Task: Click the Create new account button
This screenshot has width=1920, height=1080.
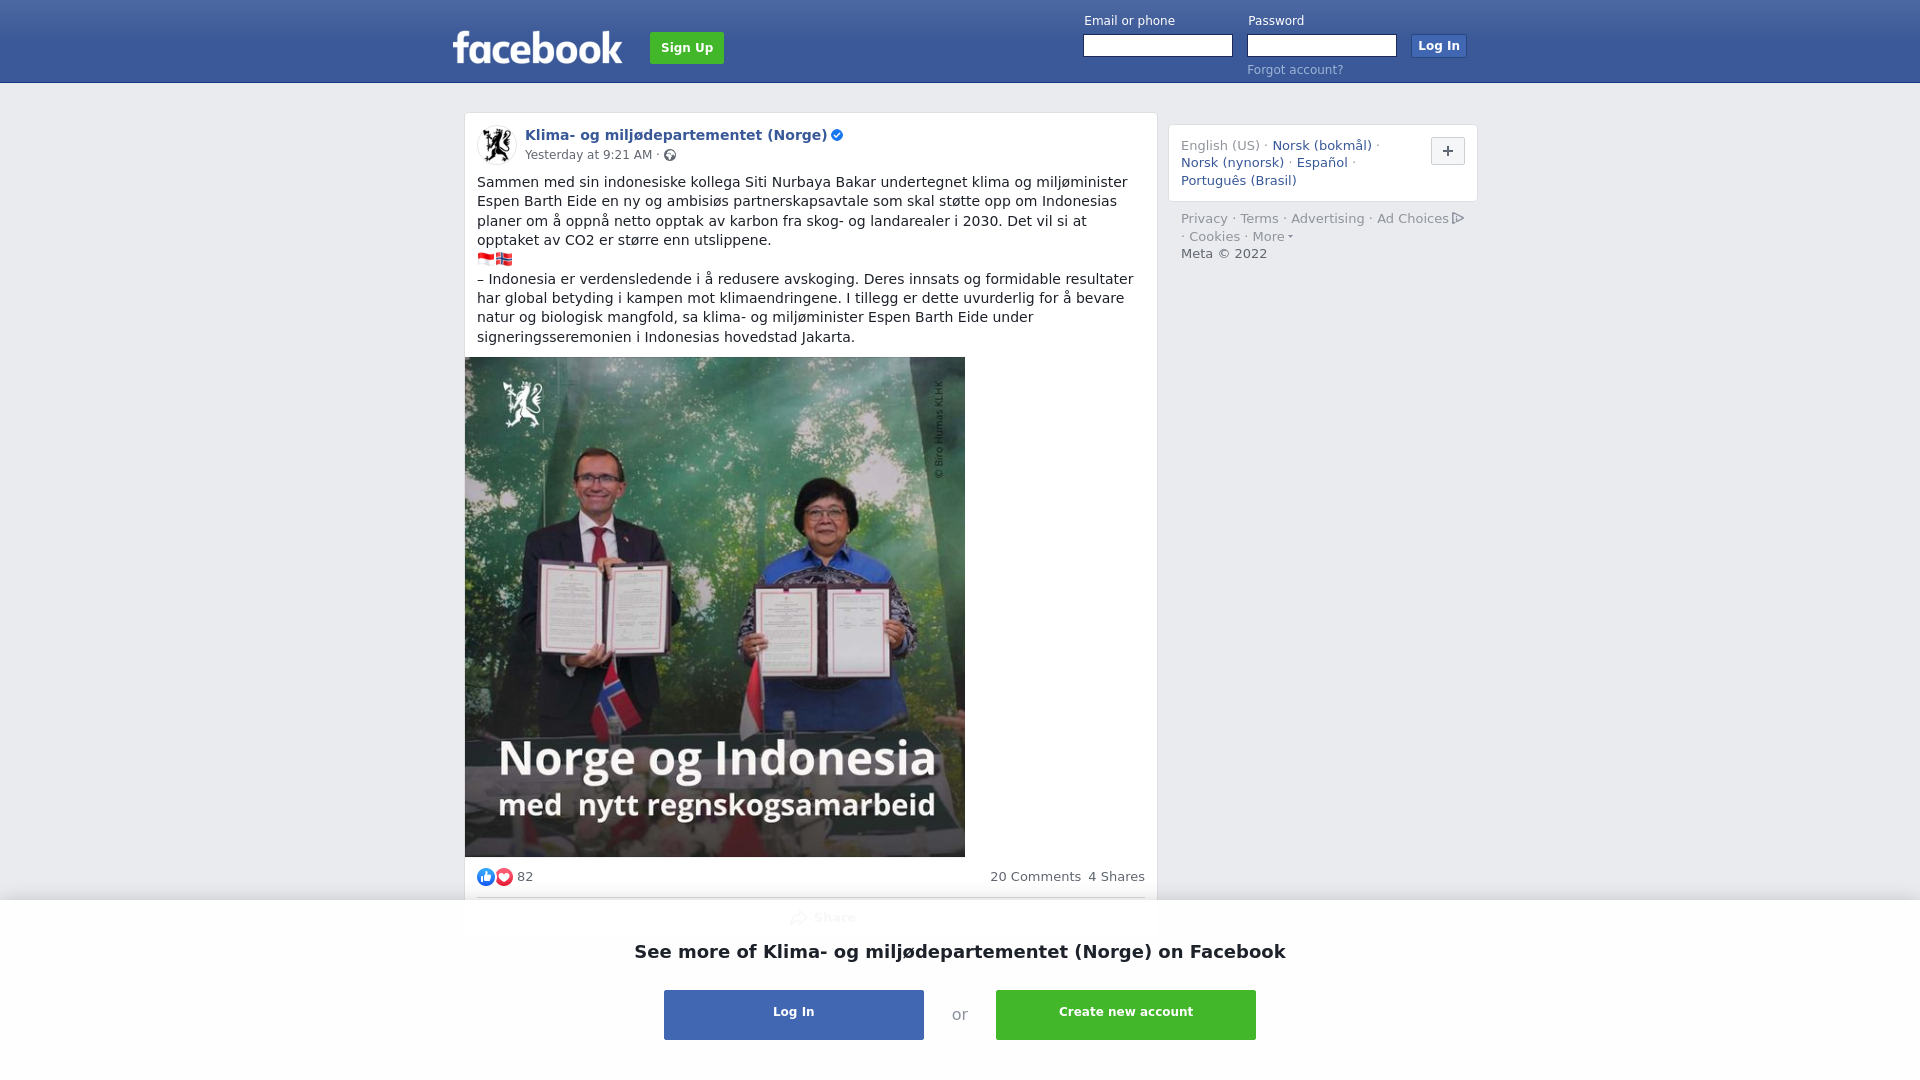Action: 1126,1015
